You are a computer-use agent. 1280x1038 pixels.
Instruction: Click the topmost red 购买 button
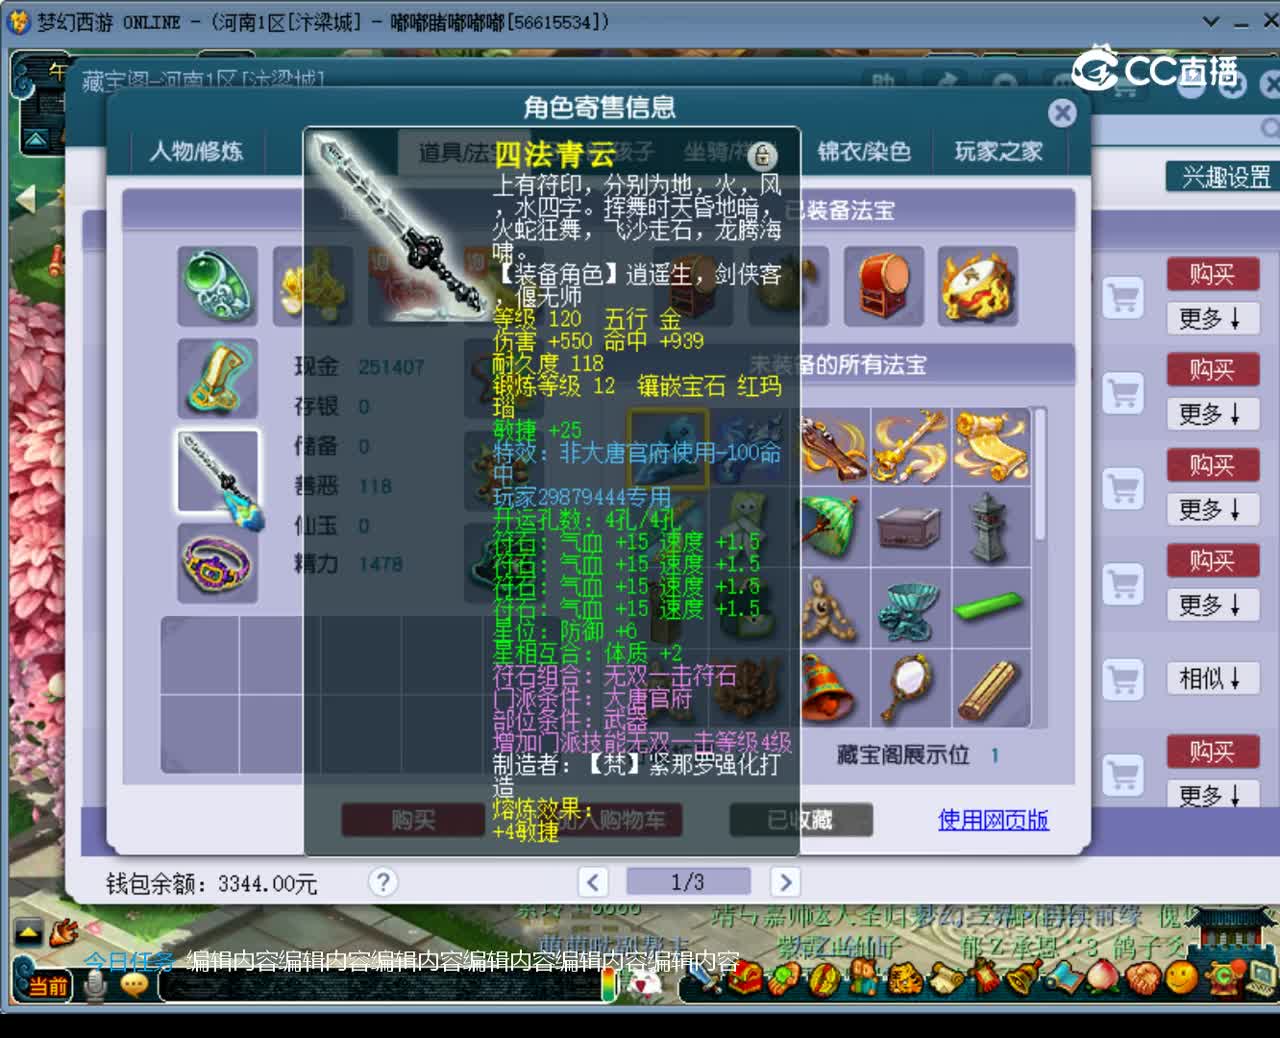1212,275
